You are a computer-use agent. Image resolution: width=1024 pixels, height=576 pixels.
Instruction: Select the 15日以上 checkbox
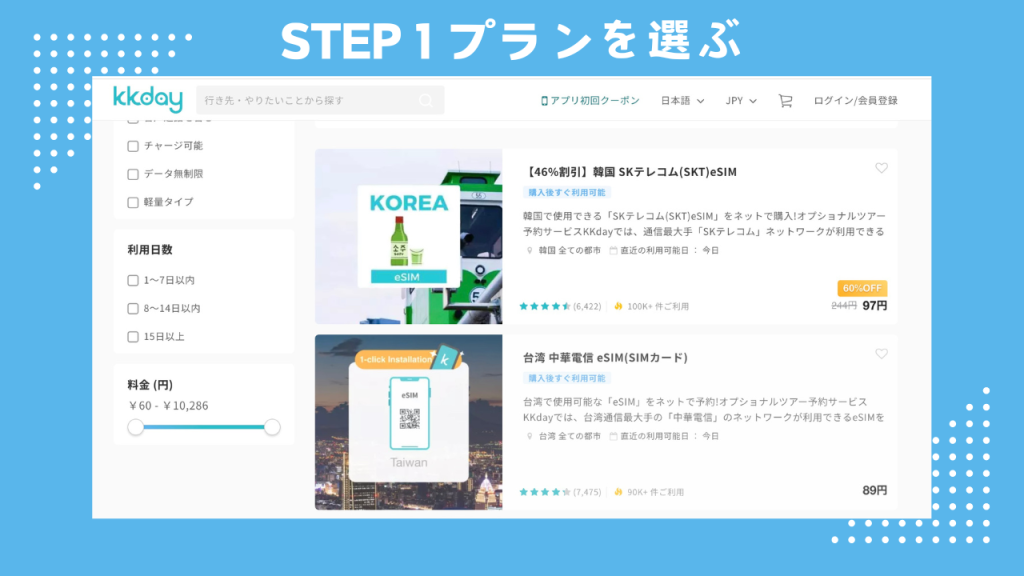coord(133,337)
